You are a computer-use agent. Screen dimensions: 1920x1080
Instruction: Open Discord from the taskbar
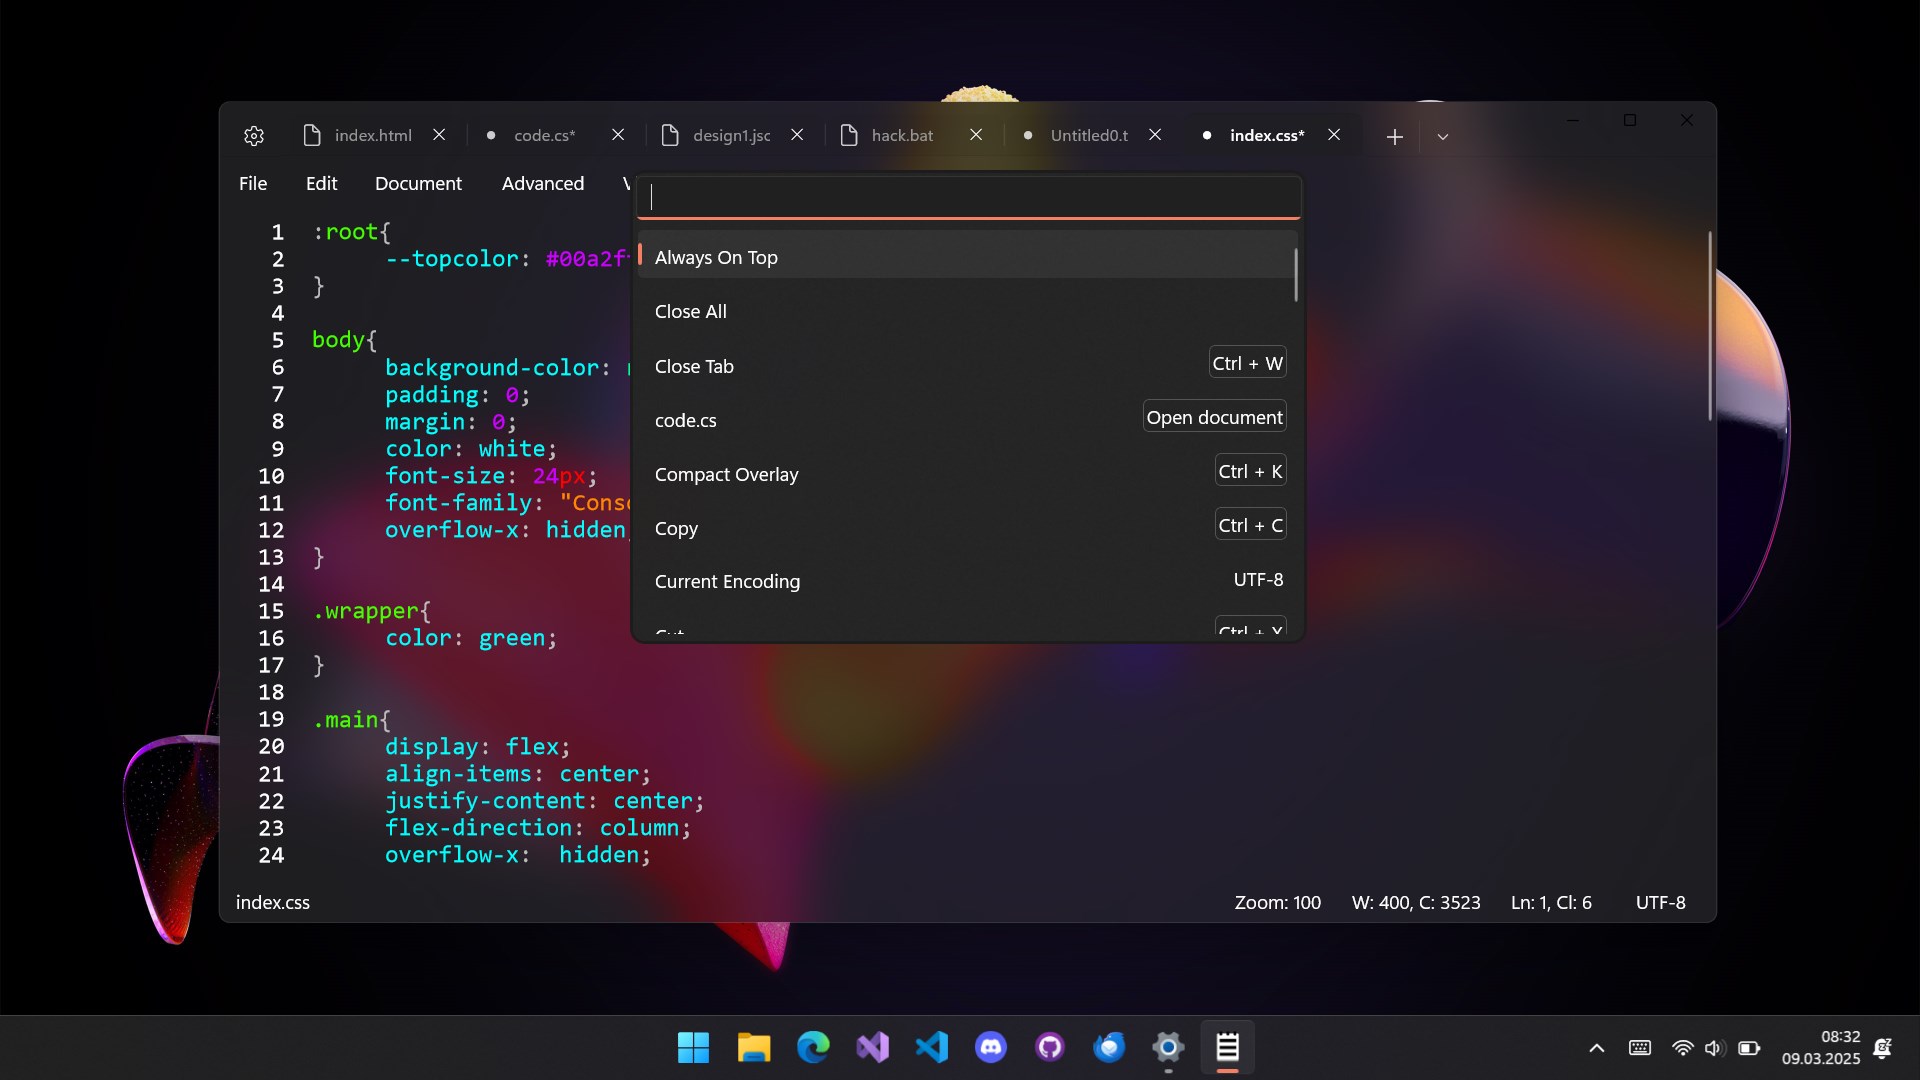pos(991,1047)
